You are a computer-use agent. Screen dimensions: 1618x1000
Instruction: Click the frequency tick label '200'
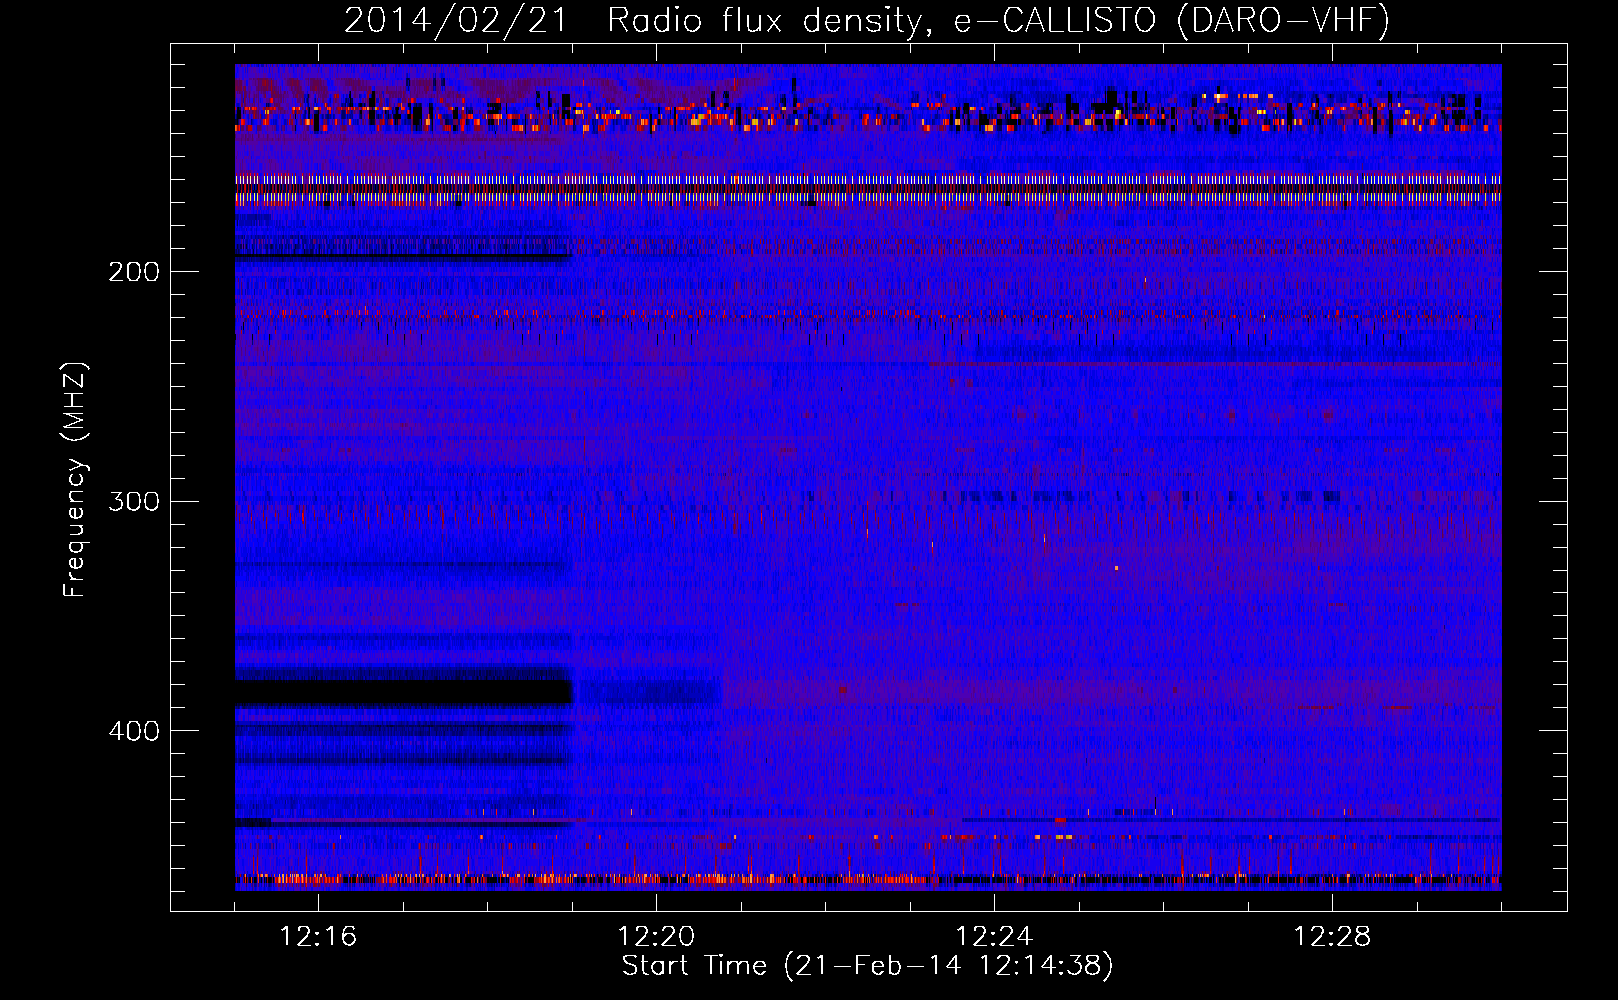pos(134,272)
